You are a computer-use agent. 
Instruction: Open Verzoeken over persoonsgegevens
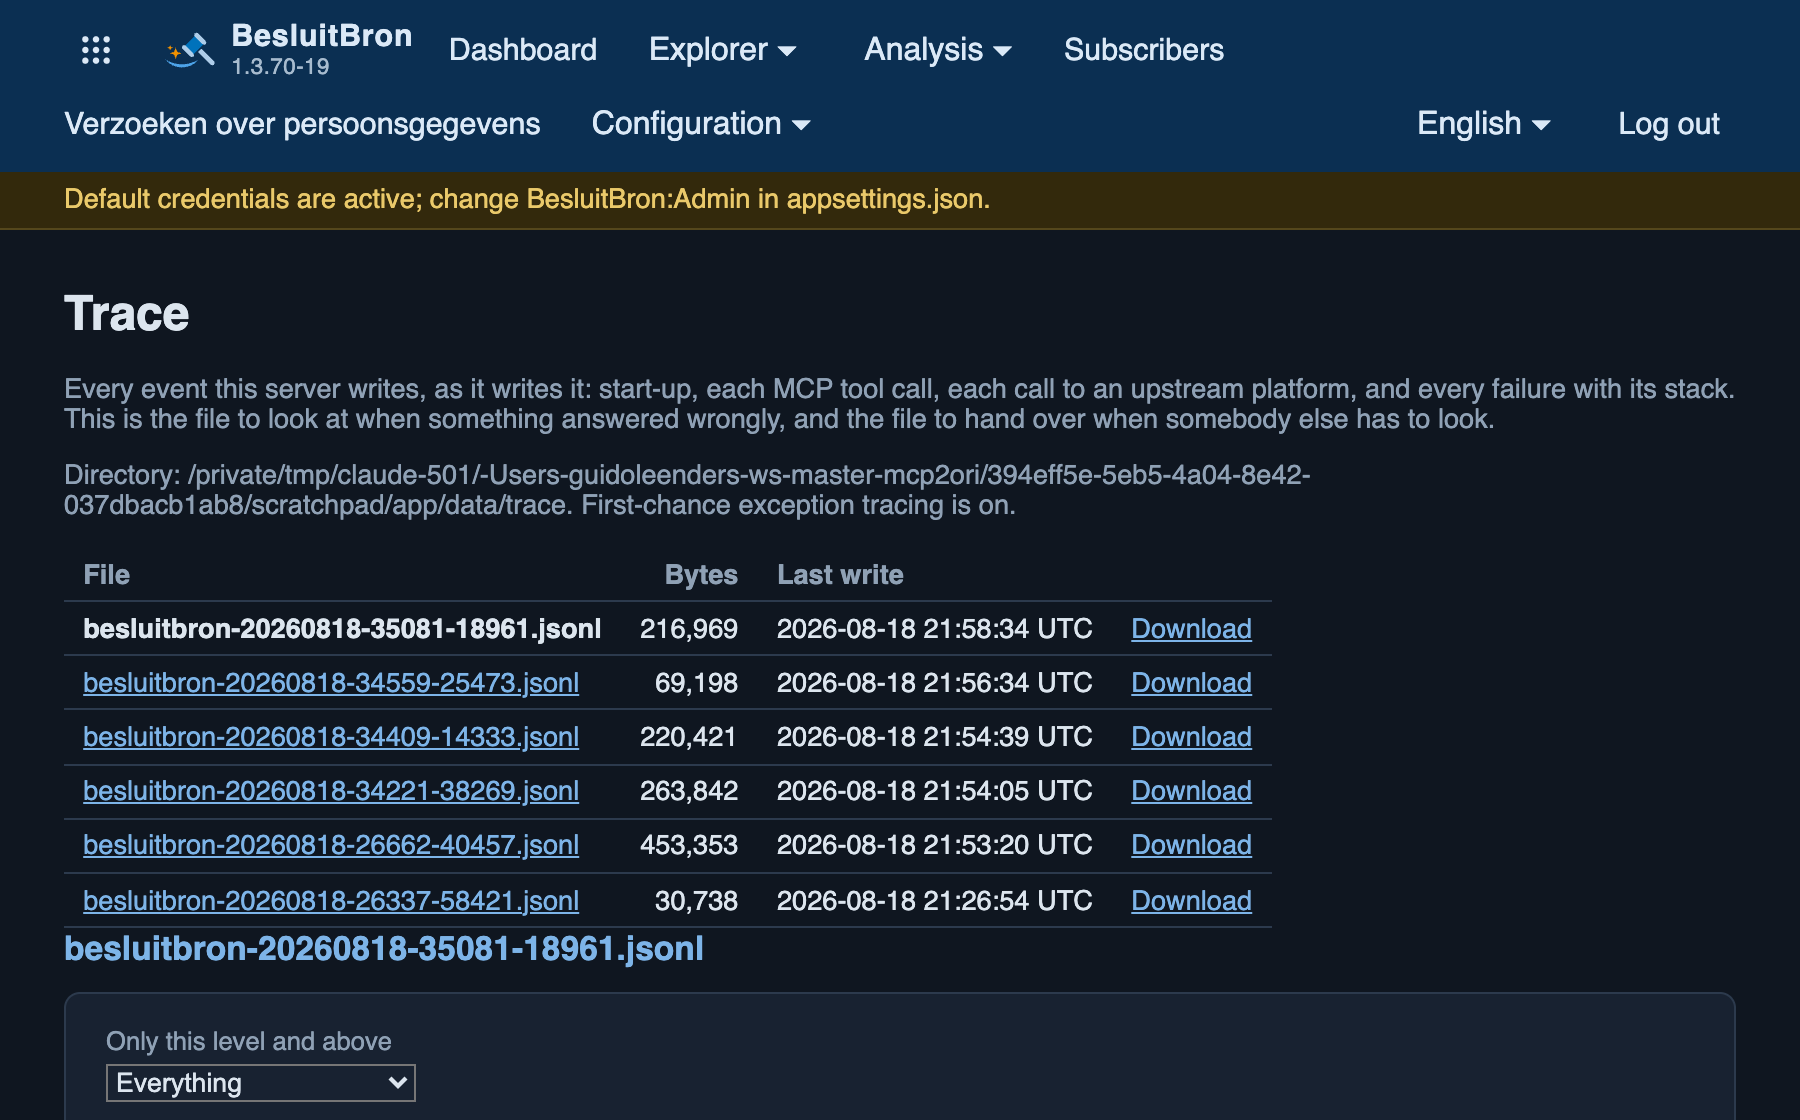tap(302, 124)
